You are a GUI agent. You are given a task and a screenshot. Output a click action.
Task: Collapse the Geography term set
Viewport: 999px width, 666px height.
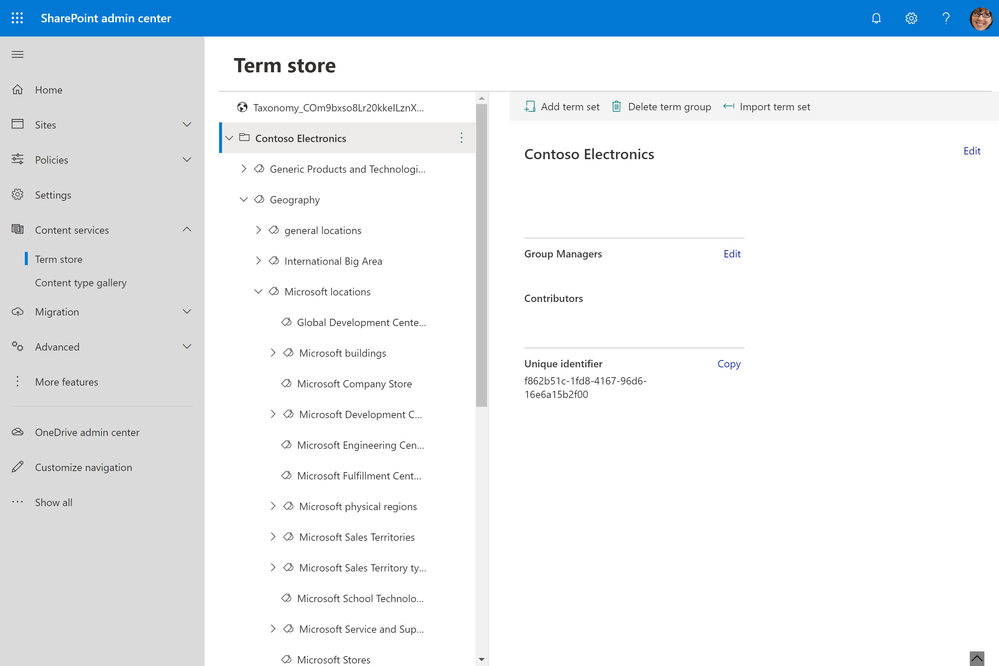point(244,200)
